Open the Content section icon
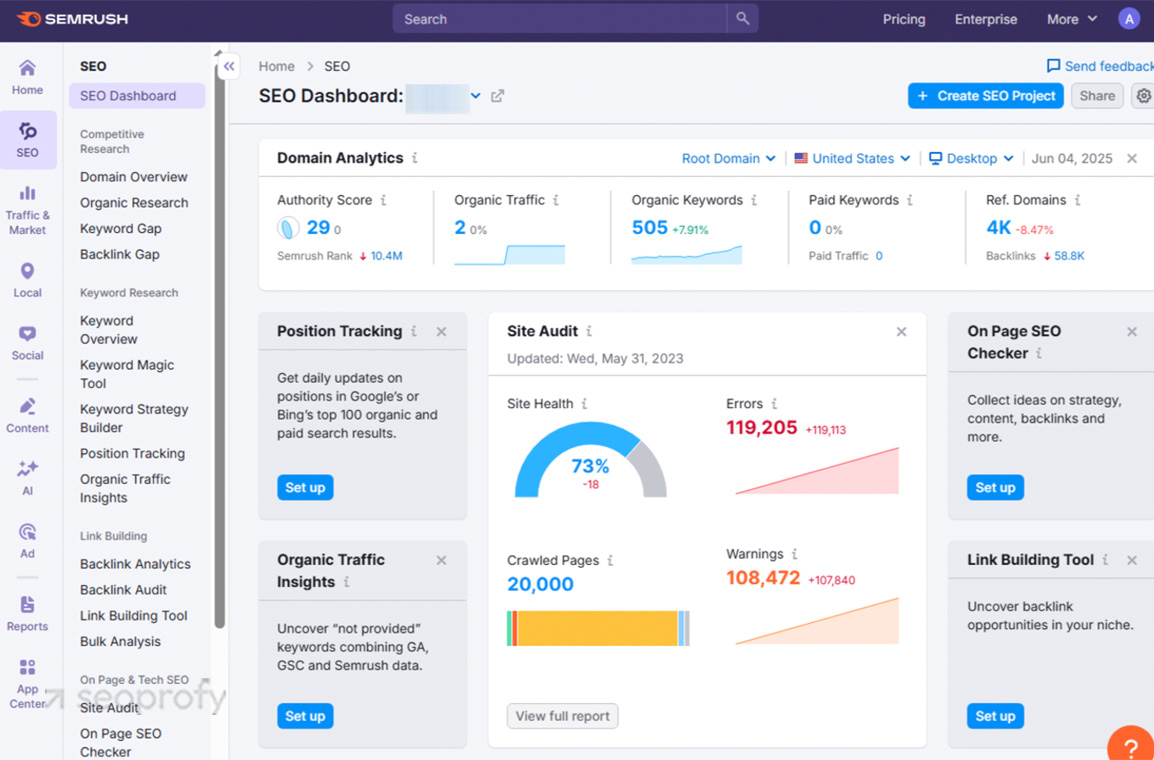1154x760 pixels. coord(27,416)
